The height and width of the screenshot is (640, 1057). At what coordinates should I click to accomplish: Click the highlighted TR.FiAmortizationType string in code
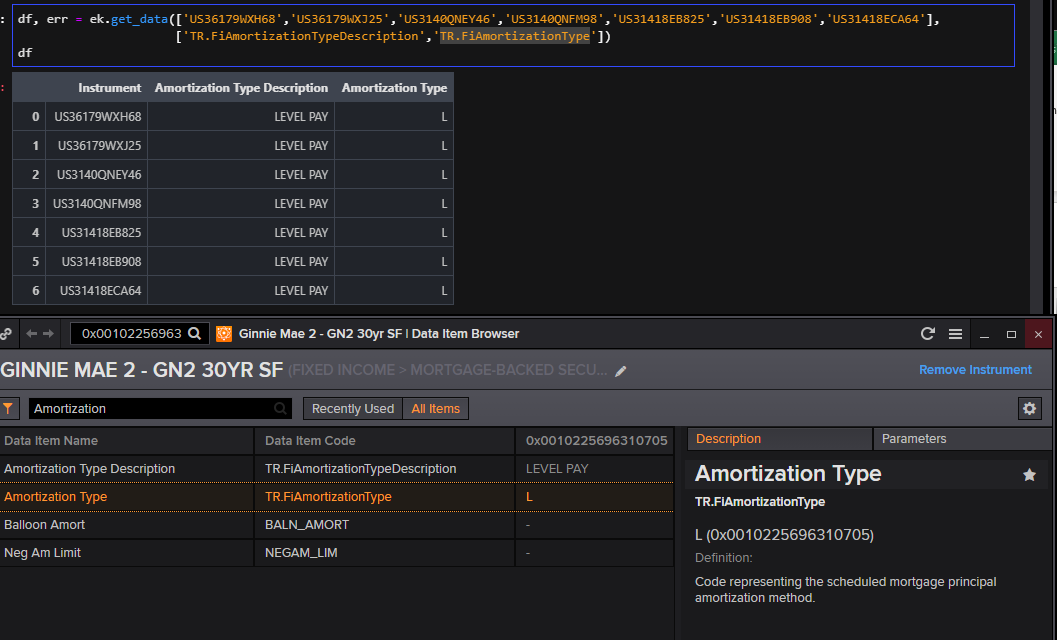515,36
